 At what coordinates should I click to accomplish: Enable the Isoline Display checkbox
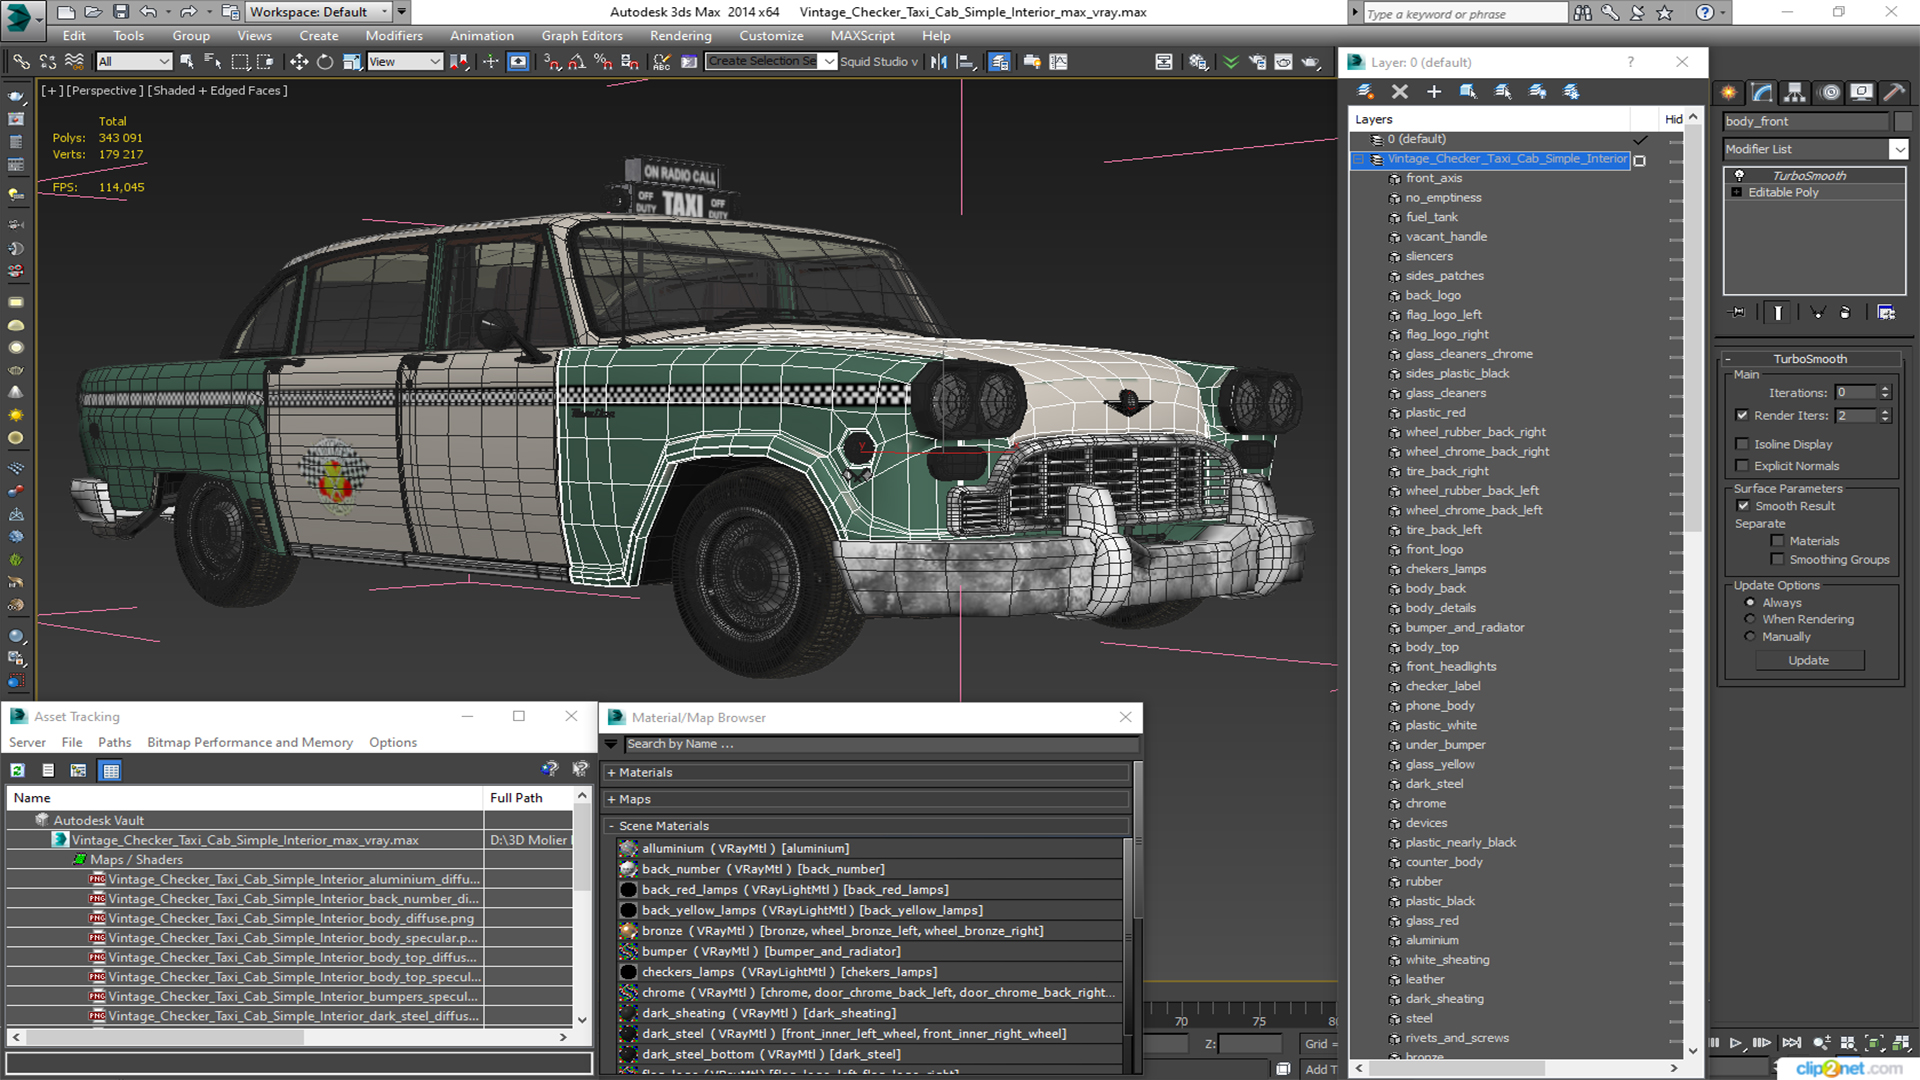pyautogui.click(x=1742, y=444)
